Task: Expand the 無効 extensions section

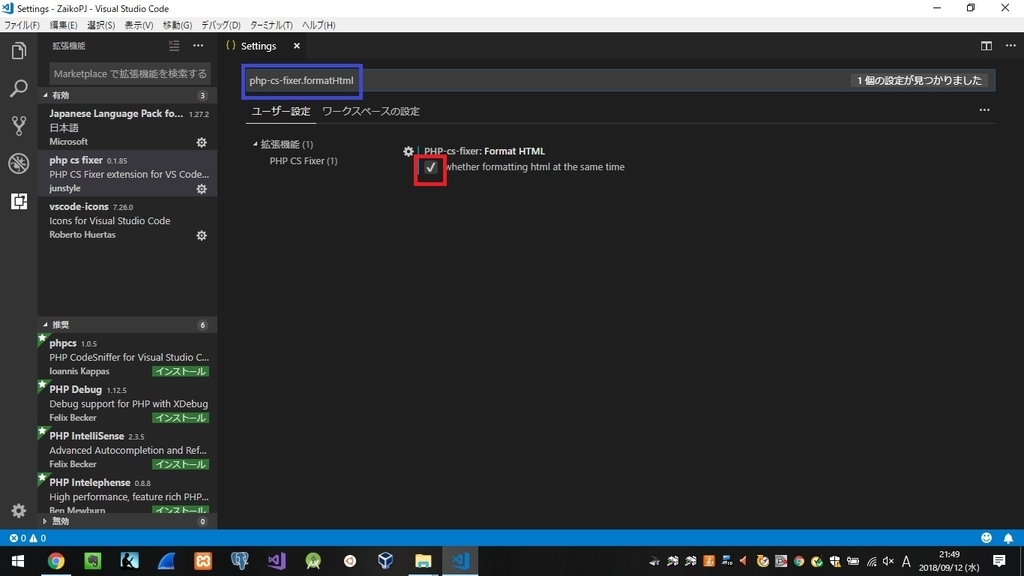Action: 60,520
